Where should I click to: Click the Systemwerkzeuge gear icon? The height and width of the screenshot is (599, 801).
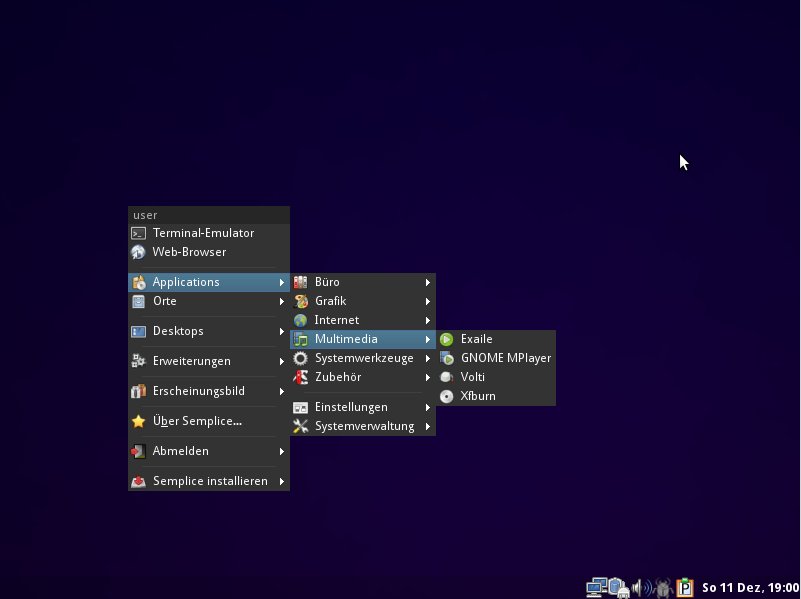click(300, 358)
